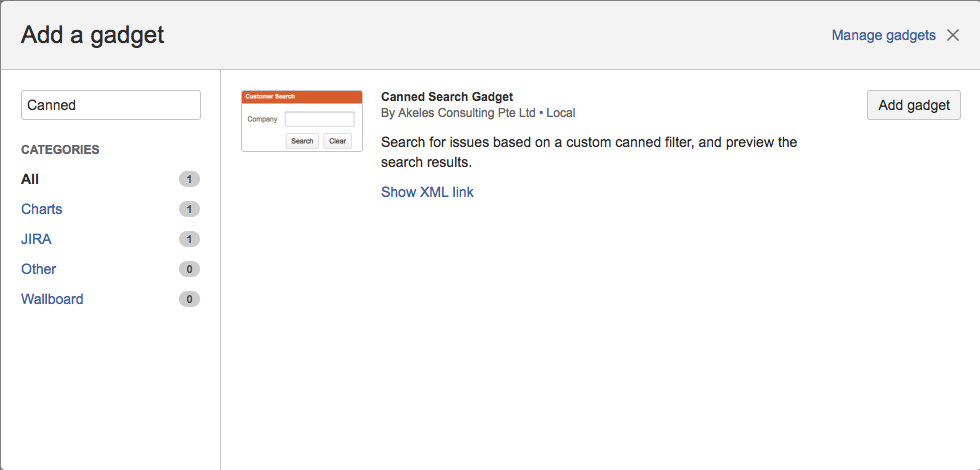Switch to the Other category
980x470 pixels.
[38, 269]
